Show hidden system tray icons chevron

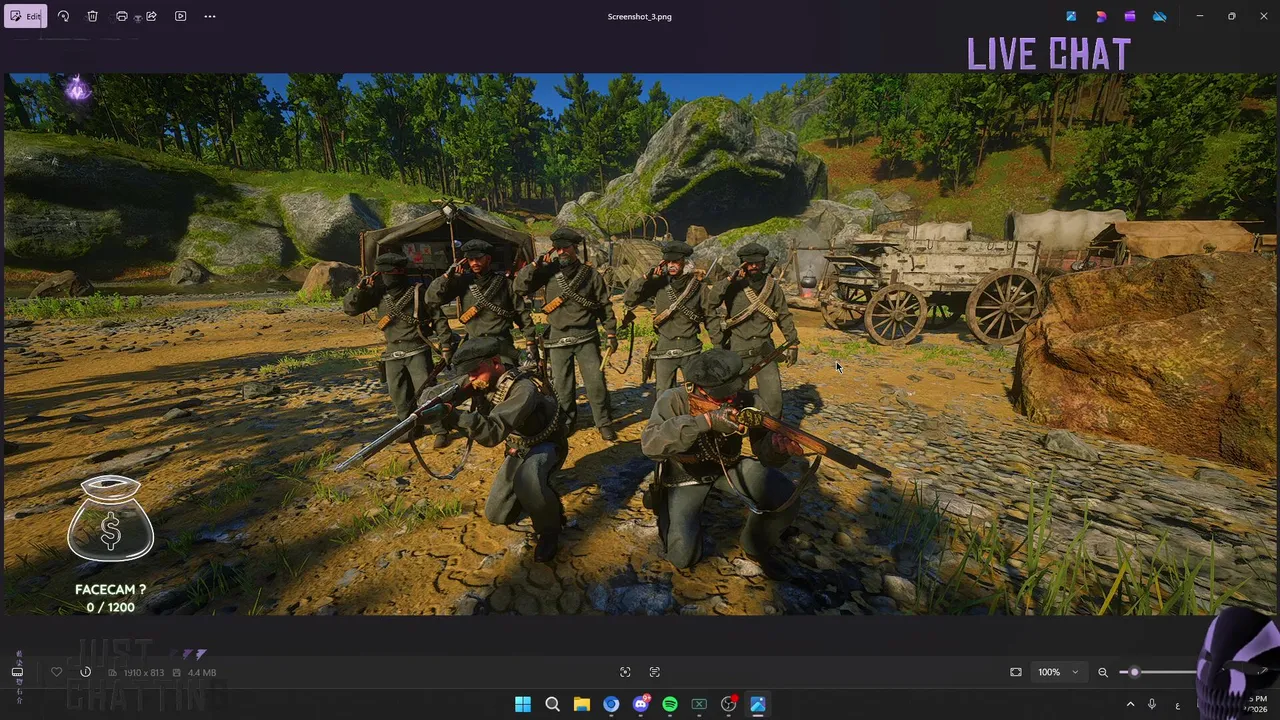coord(1131,704)
